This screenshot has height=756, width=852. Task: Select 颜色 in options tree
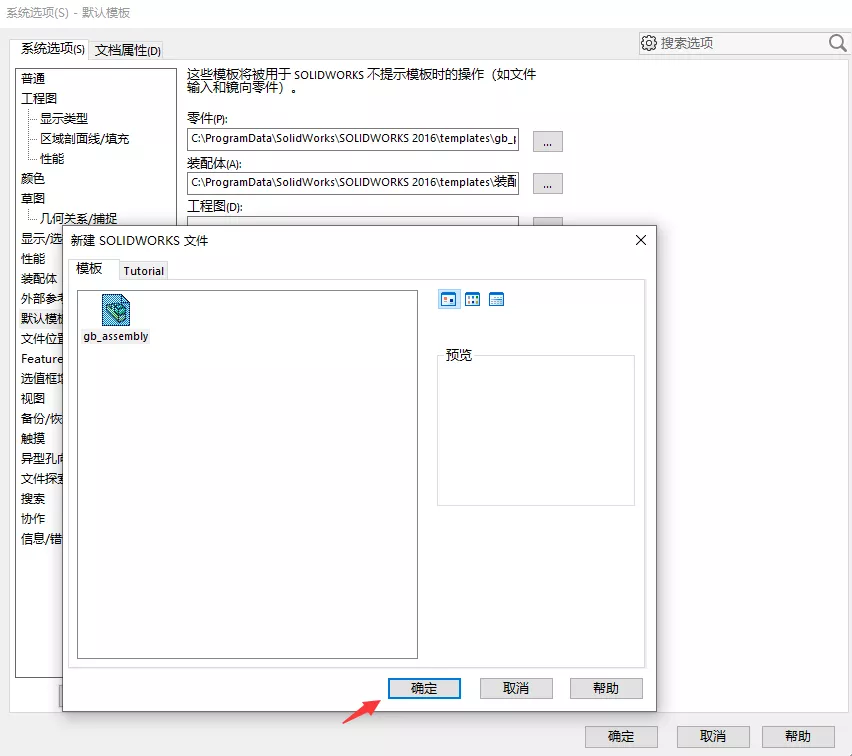[x=33, y=178]
